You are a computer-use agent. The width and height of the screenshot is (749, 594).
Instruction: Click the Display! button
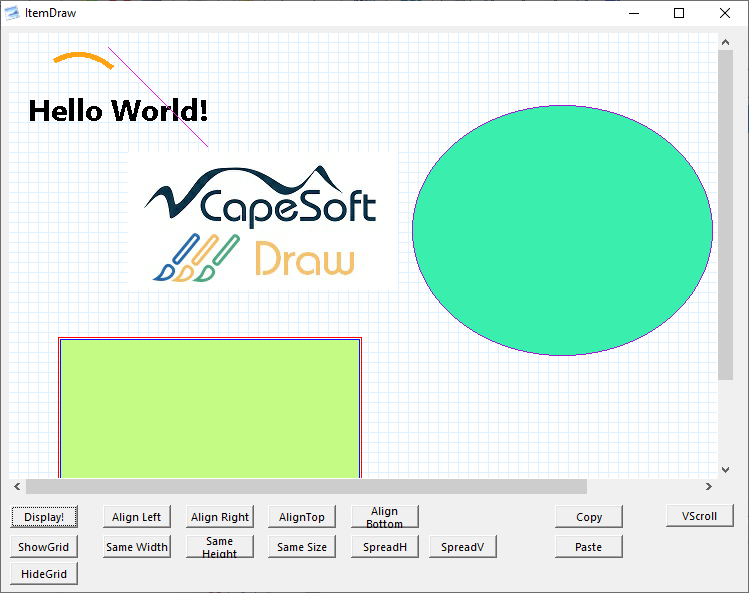(44, 517)
